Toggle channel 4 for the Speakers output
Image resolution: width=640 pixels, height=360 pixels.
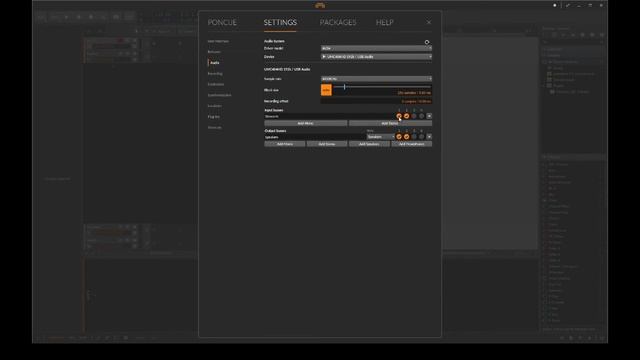click(422, 137)
